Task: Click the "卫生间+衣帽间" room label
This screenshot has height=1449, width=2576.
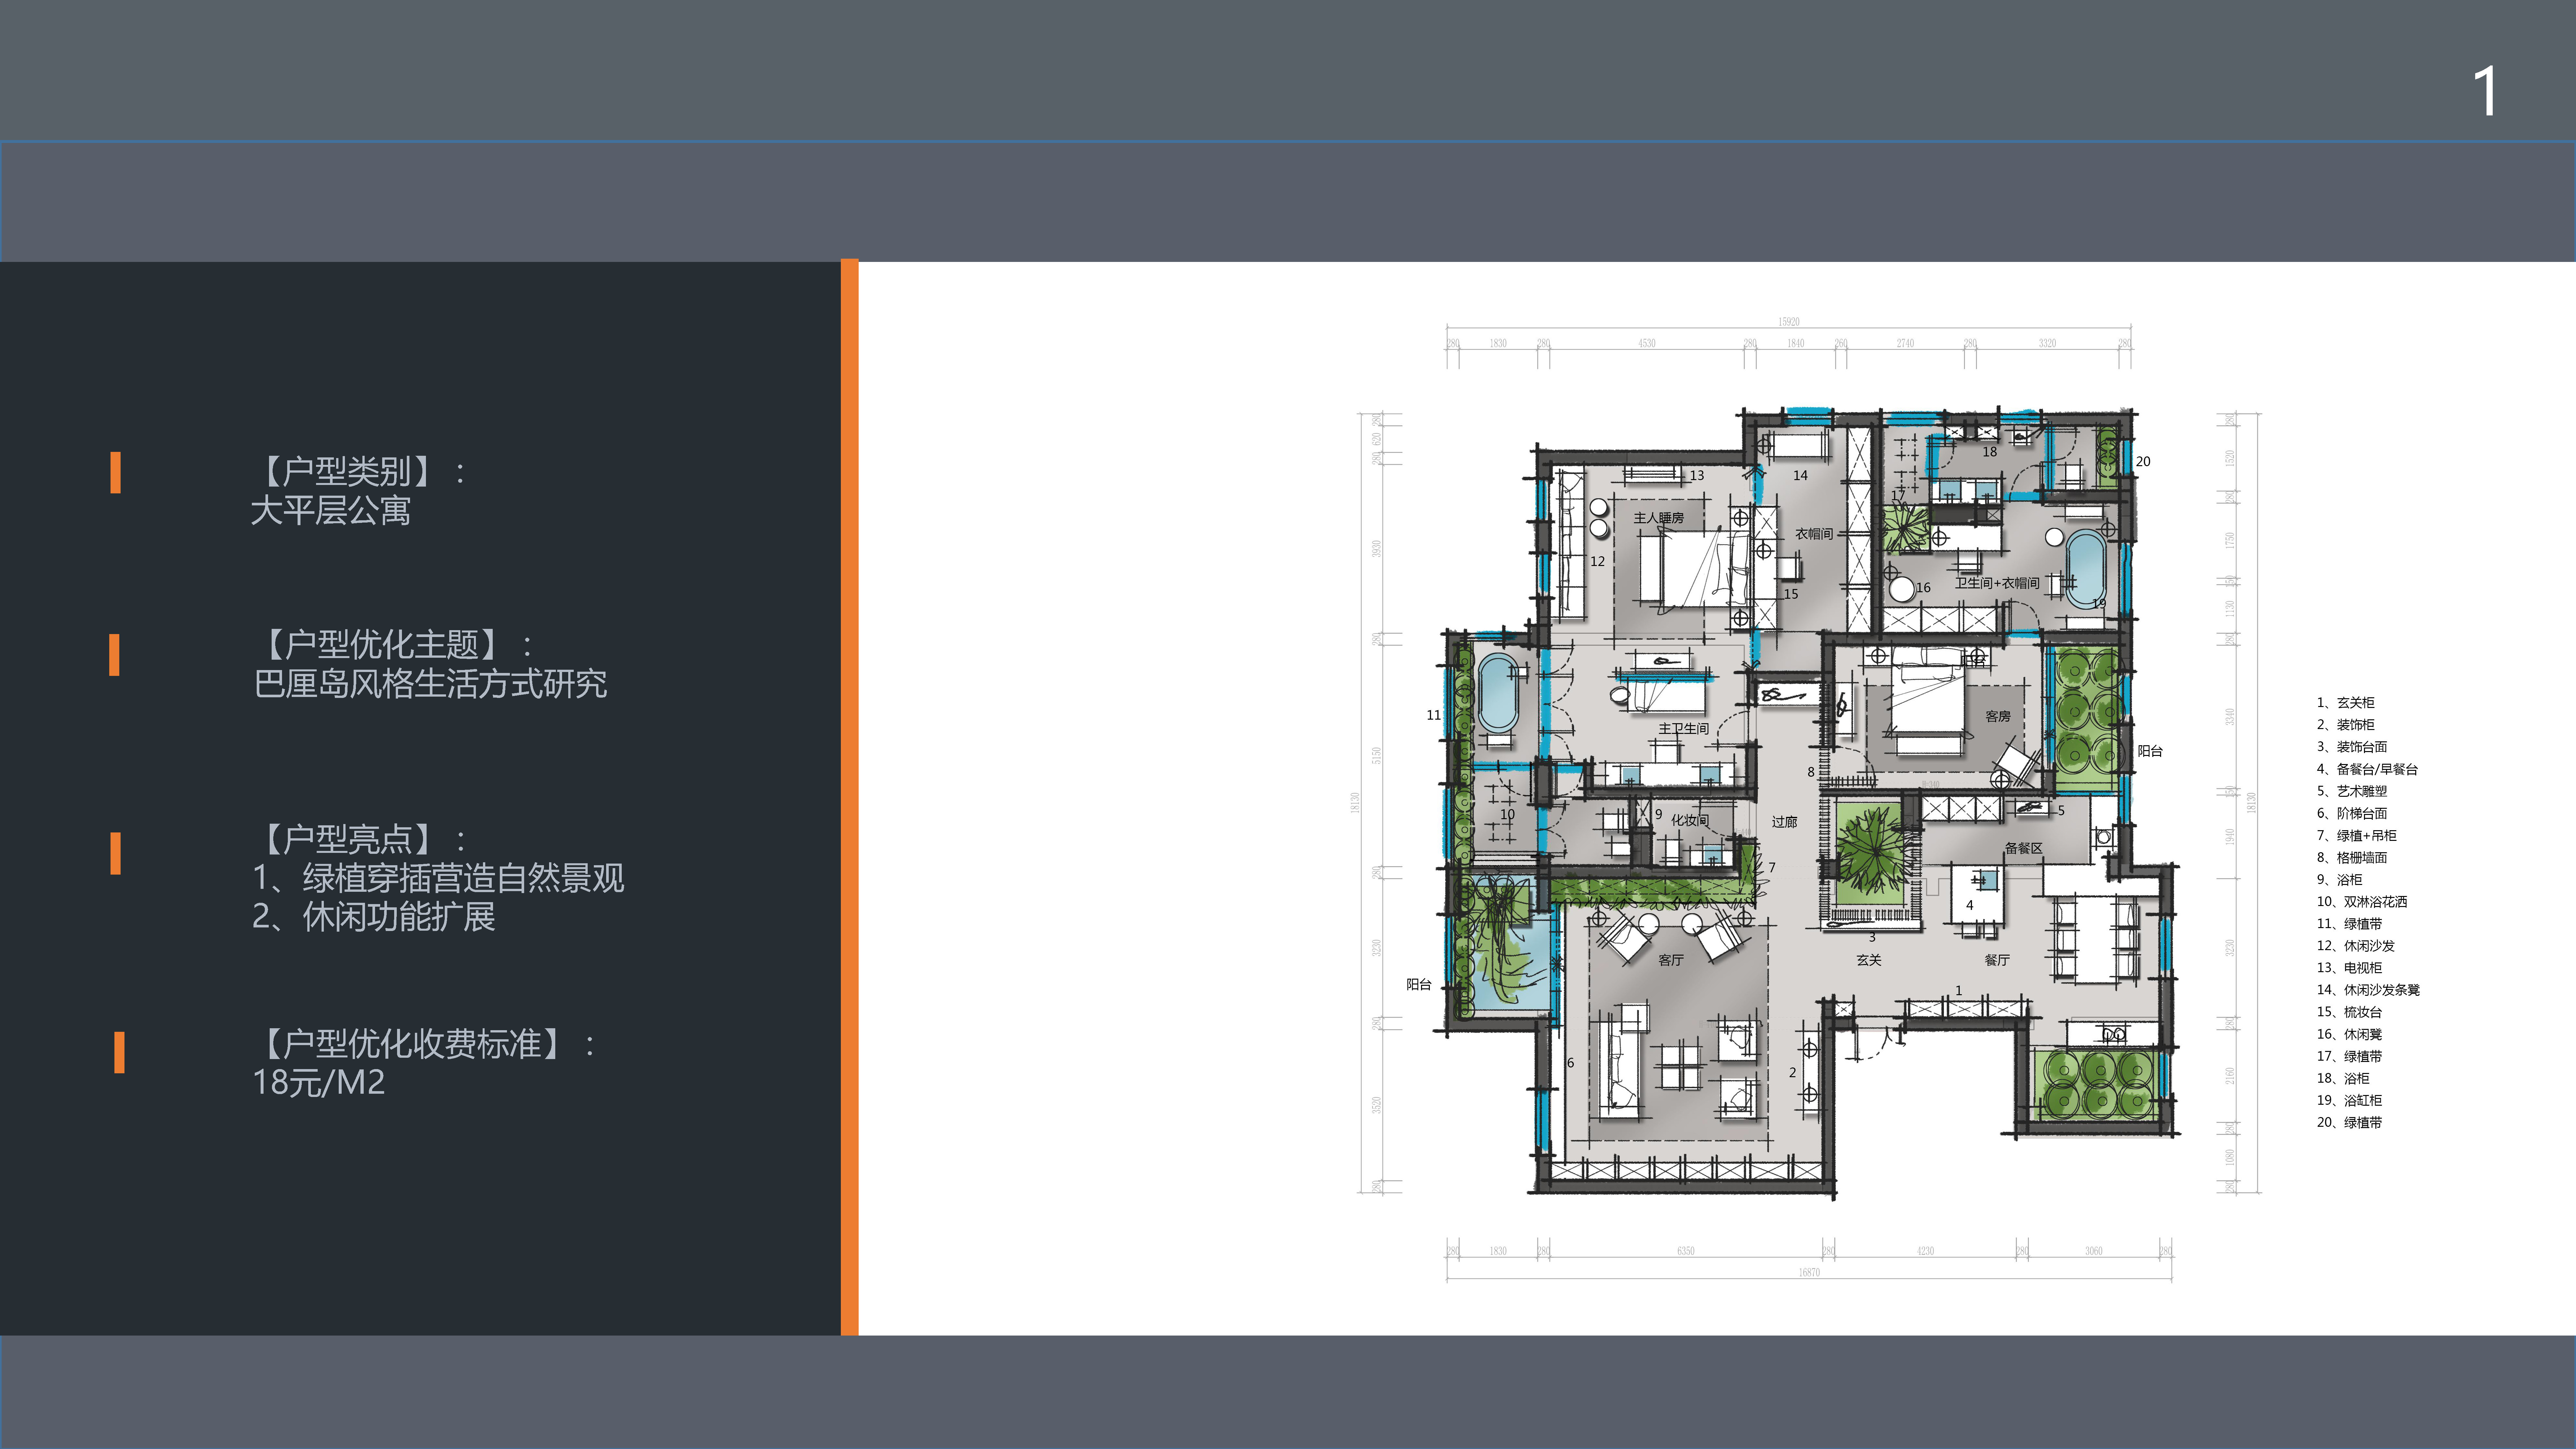Action: [x=1997, y=583]
